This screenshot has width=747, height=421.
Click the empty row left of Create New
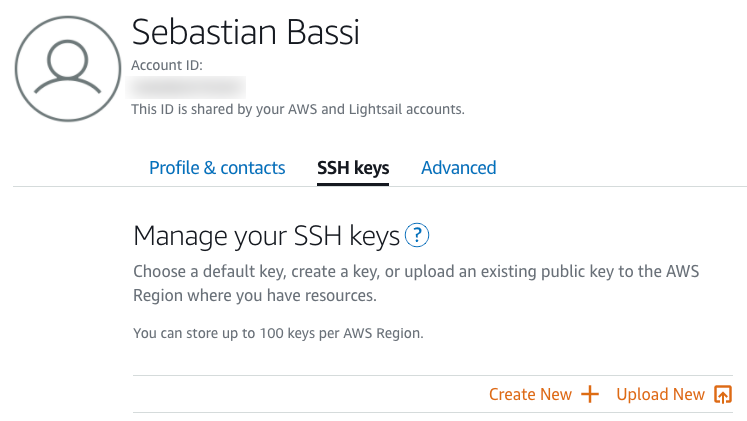[x=310, y=394]
